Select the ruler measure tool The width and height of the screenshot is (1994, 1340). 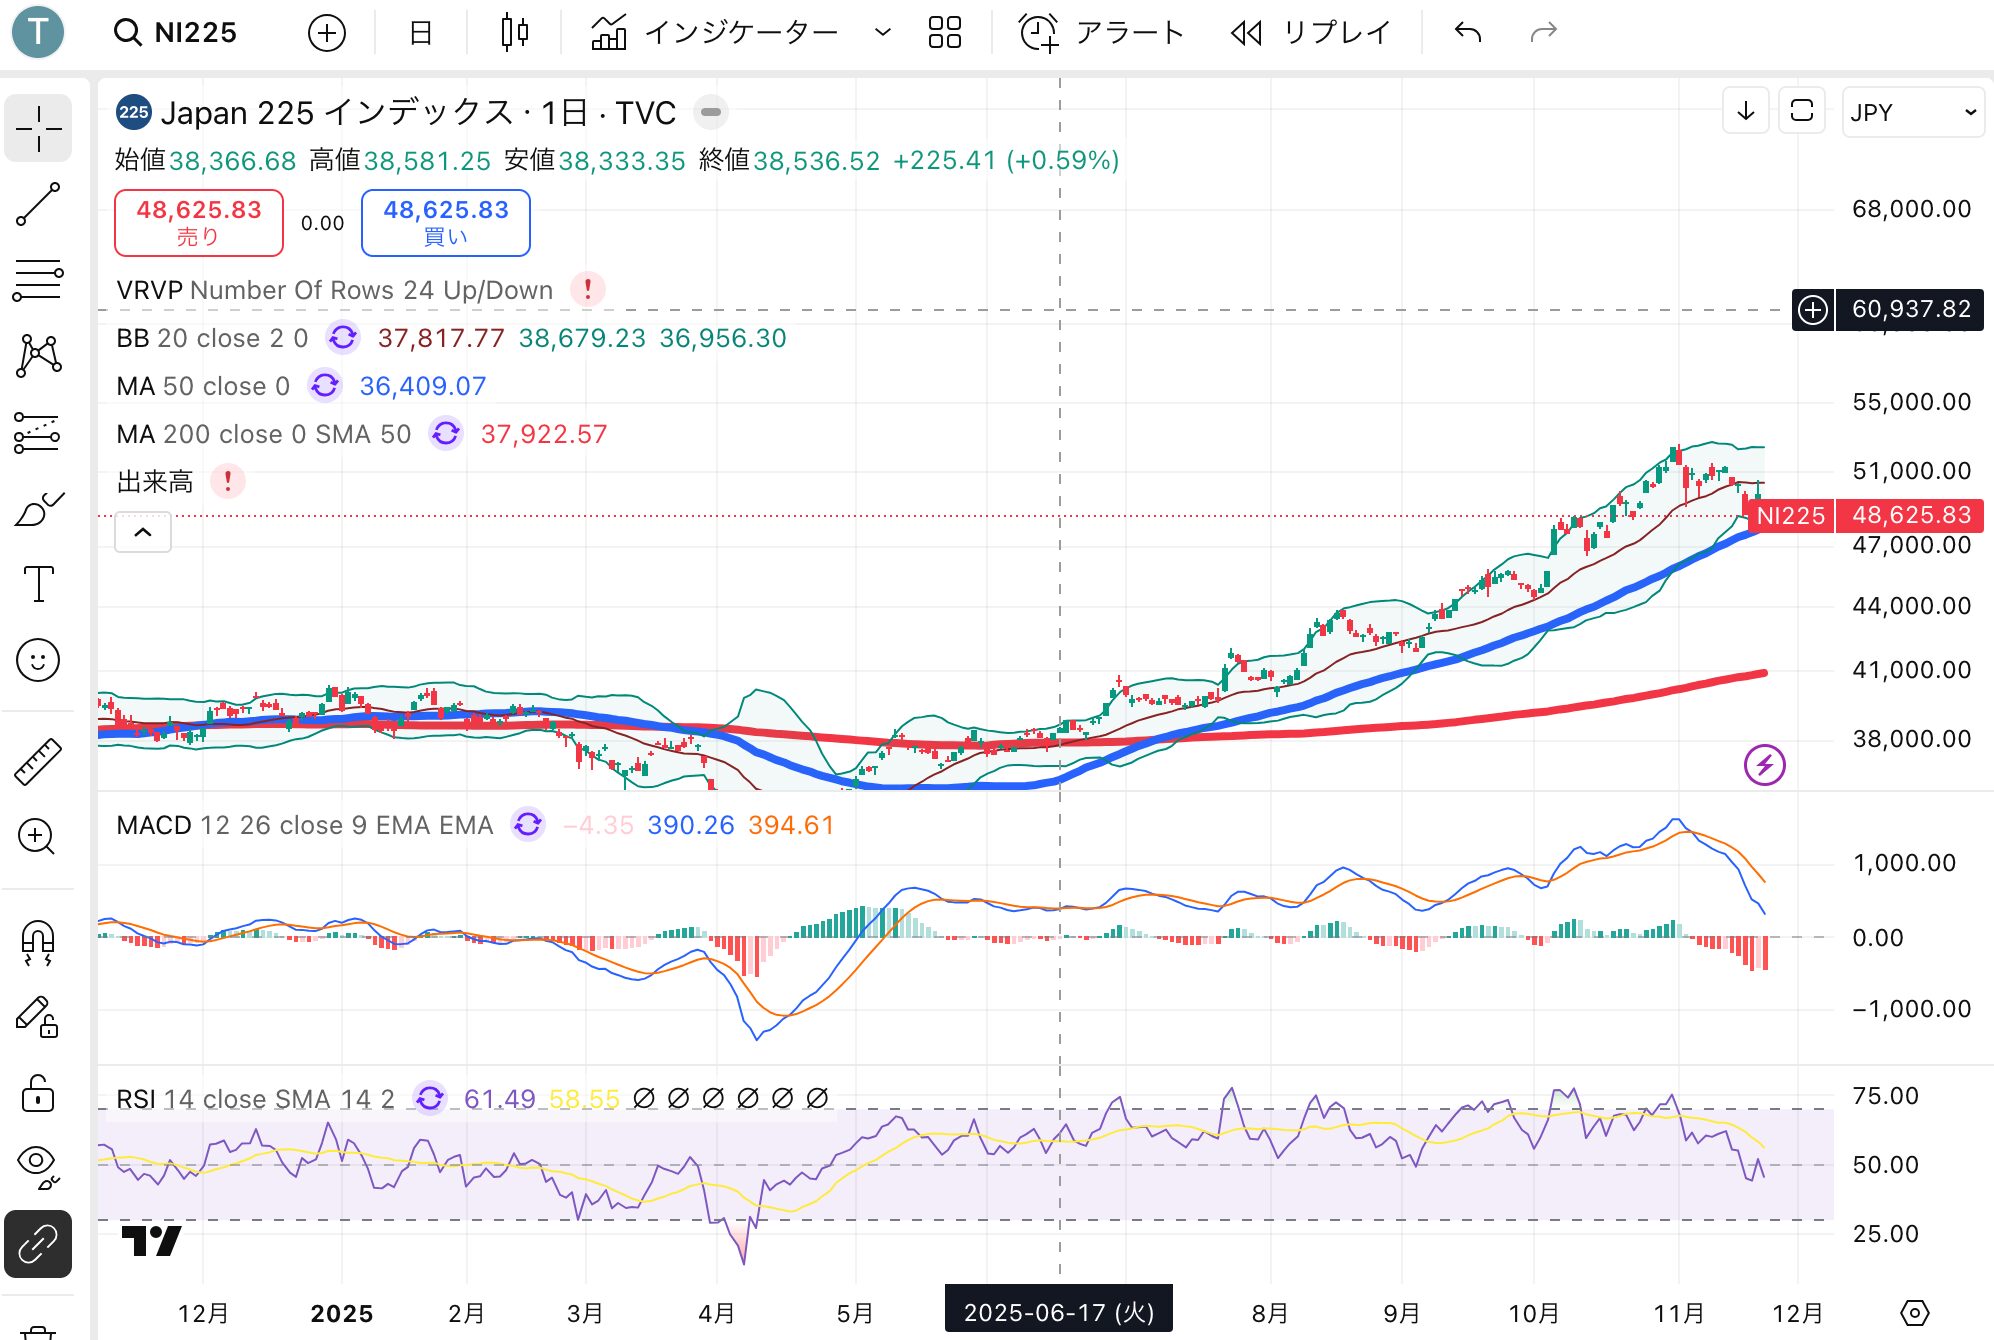click(38, 762)
